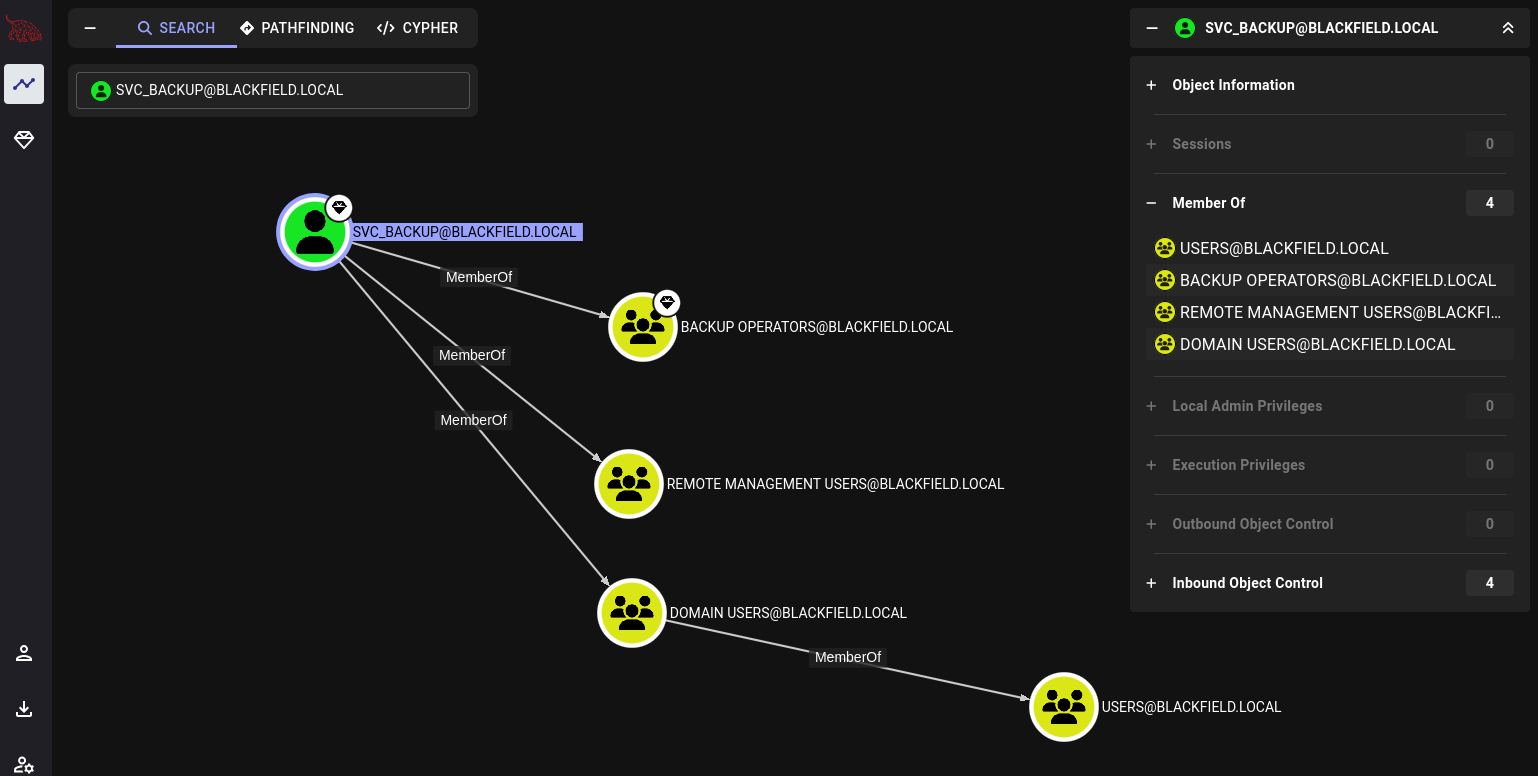The image size is (1538, 776).
Task: Click MemberOf edge label to BACKUP OPERATORS
Action: [x=479, y=277]
